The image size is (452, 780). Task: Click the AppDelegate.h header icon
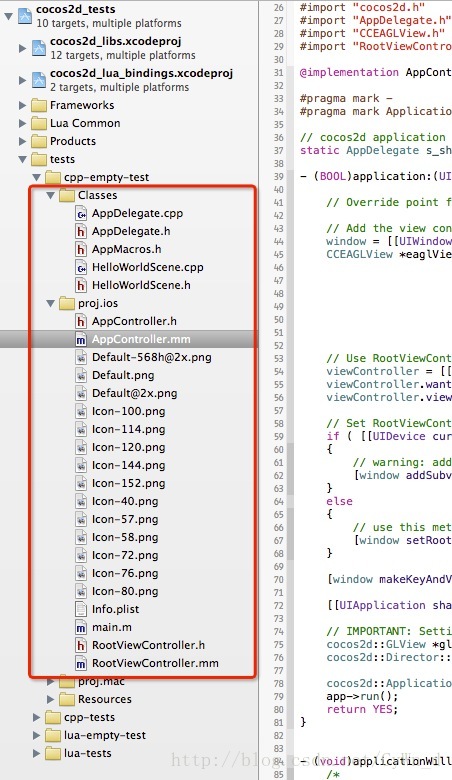coord(81,231)
